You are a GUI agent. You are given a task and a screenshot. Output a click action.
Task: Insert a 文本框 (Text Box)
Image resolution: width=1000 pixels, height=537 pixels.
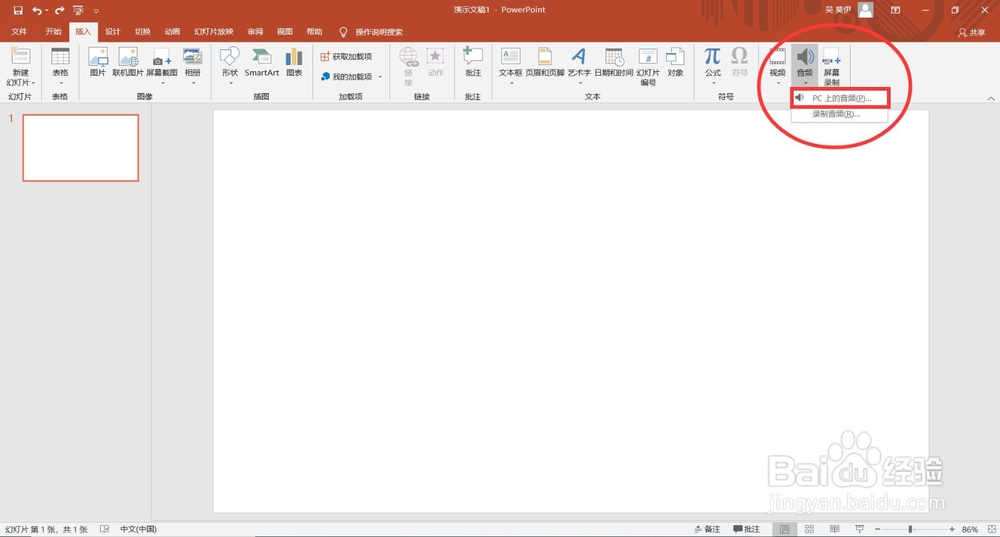[510, 66]
